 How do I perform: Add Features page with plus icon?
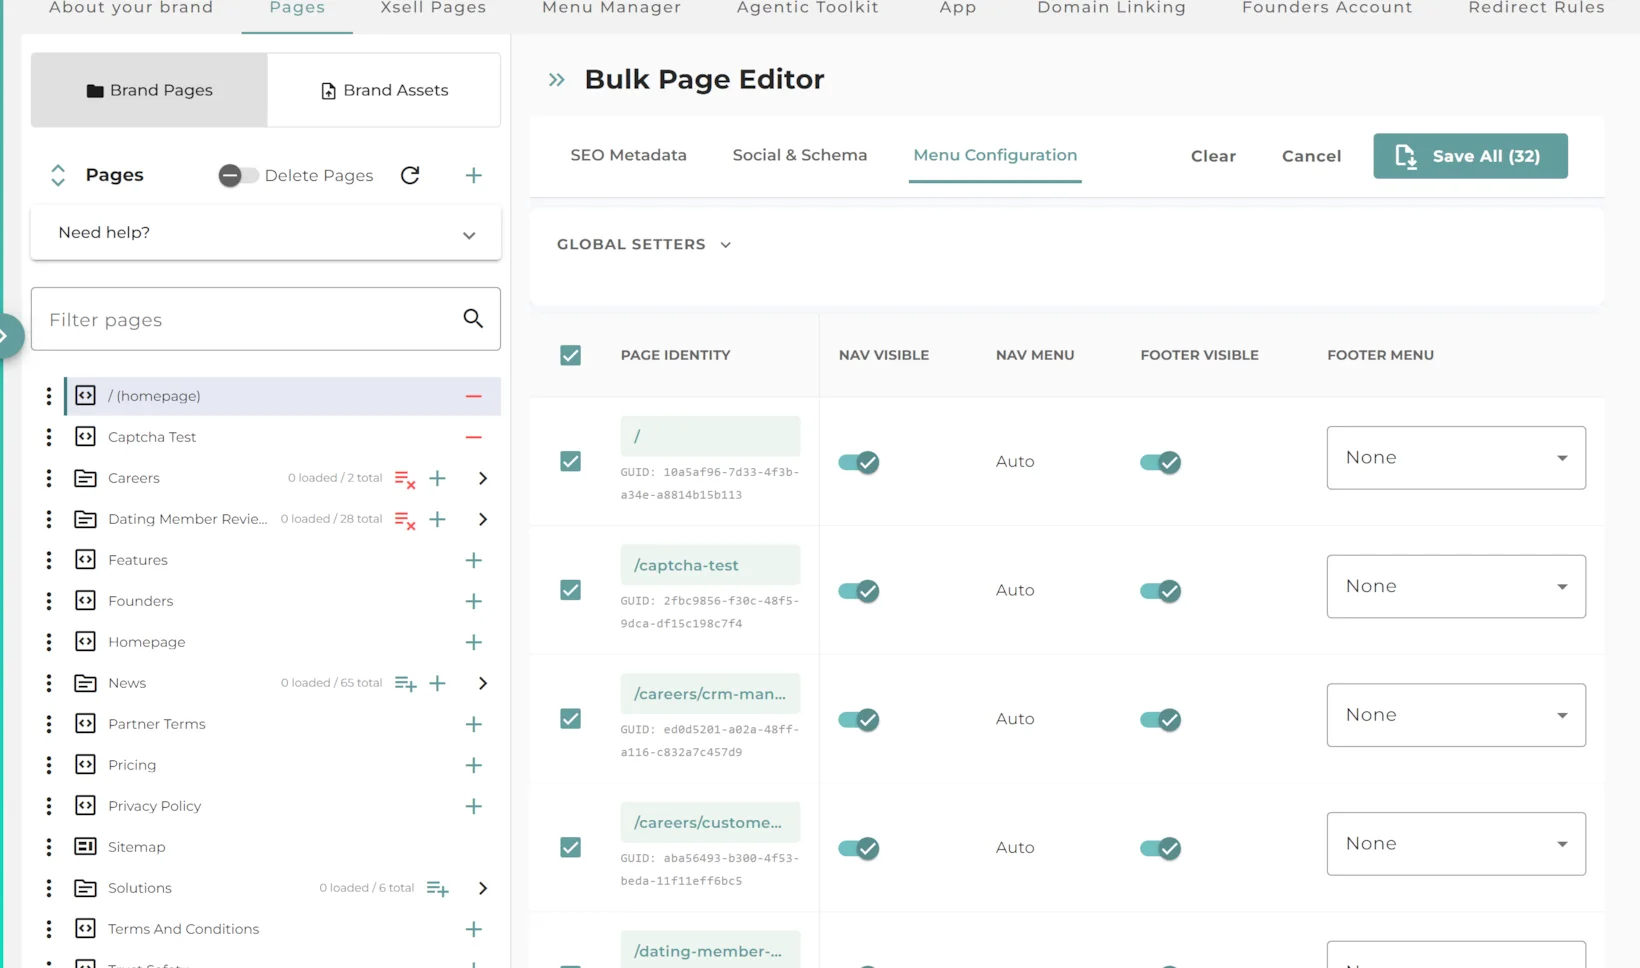[x=474, y=560]
